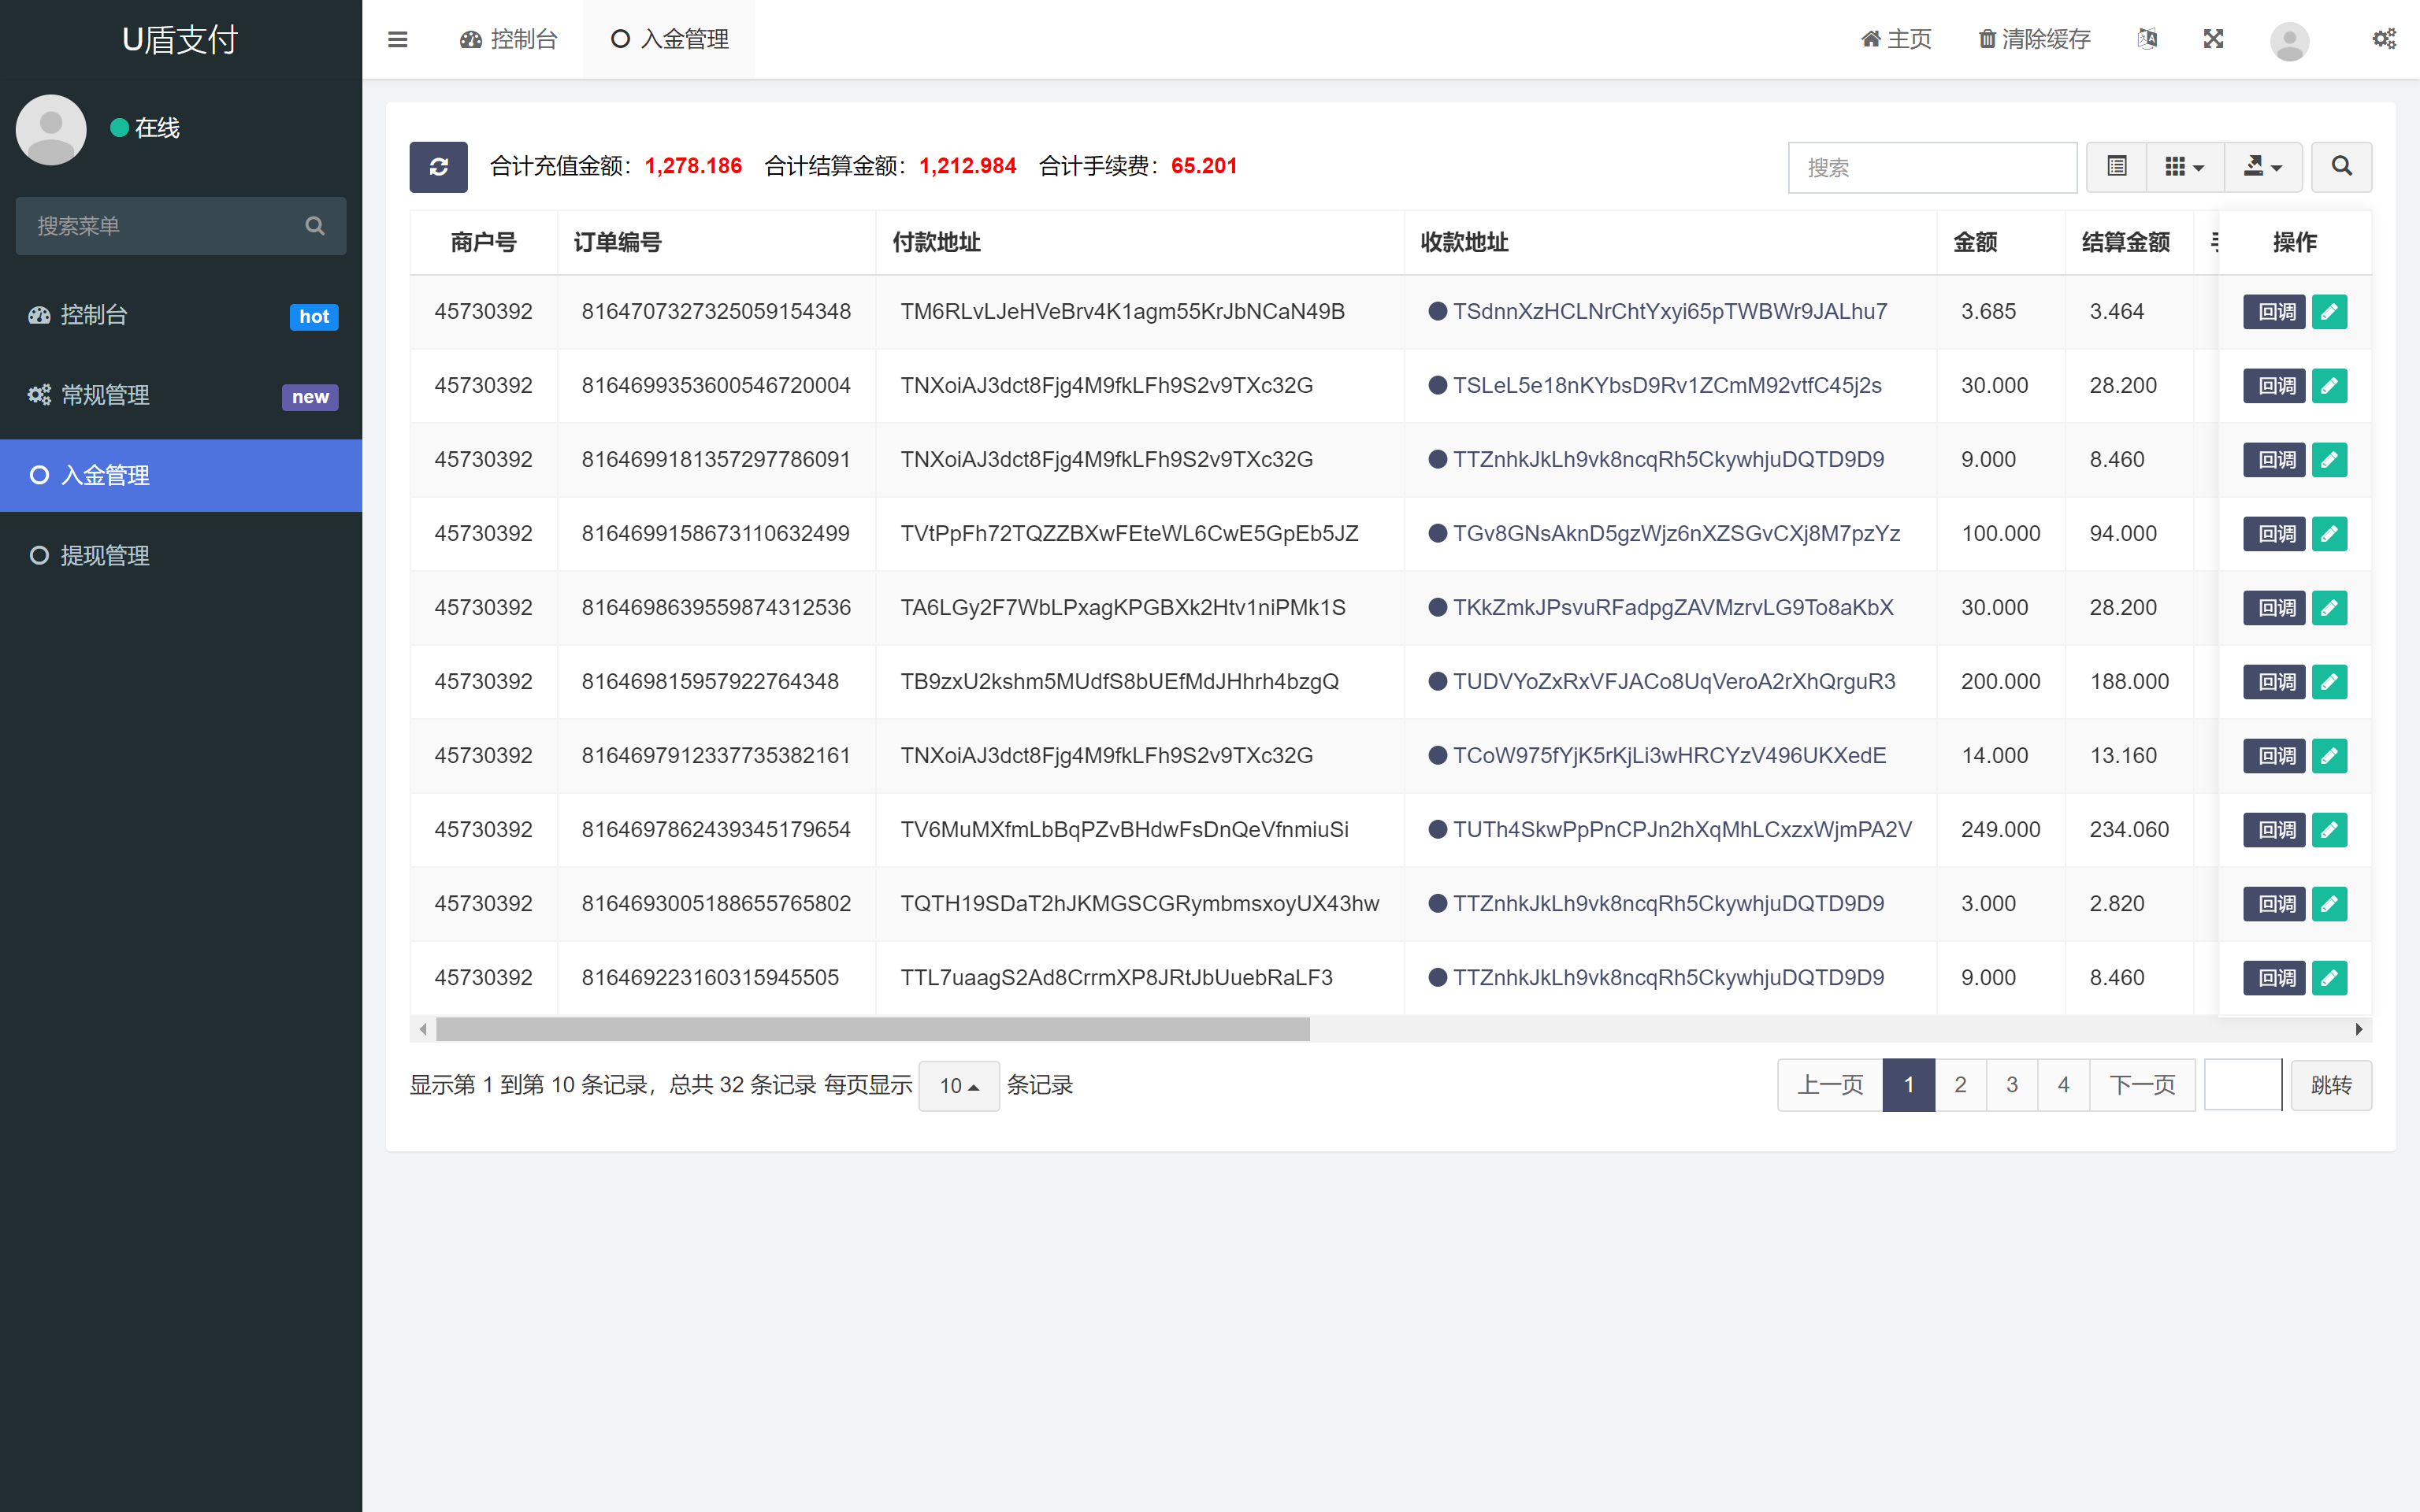The height and width of the screenshot is (1512, 2420).
Task: Click search icon in sidebar menu search
Action: tap(315, 226)
